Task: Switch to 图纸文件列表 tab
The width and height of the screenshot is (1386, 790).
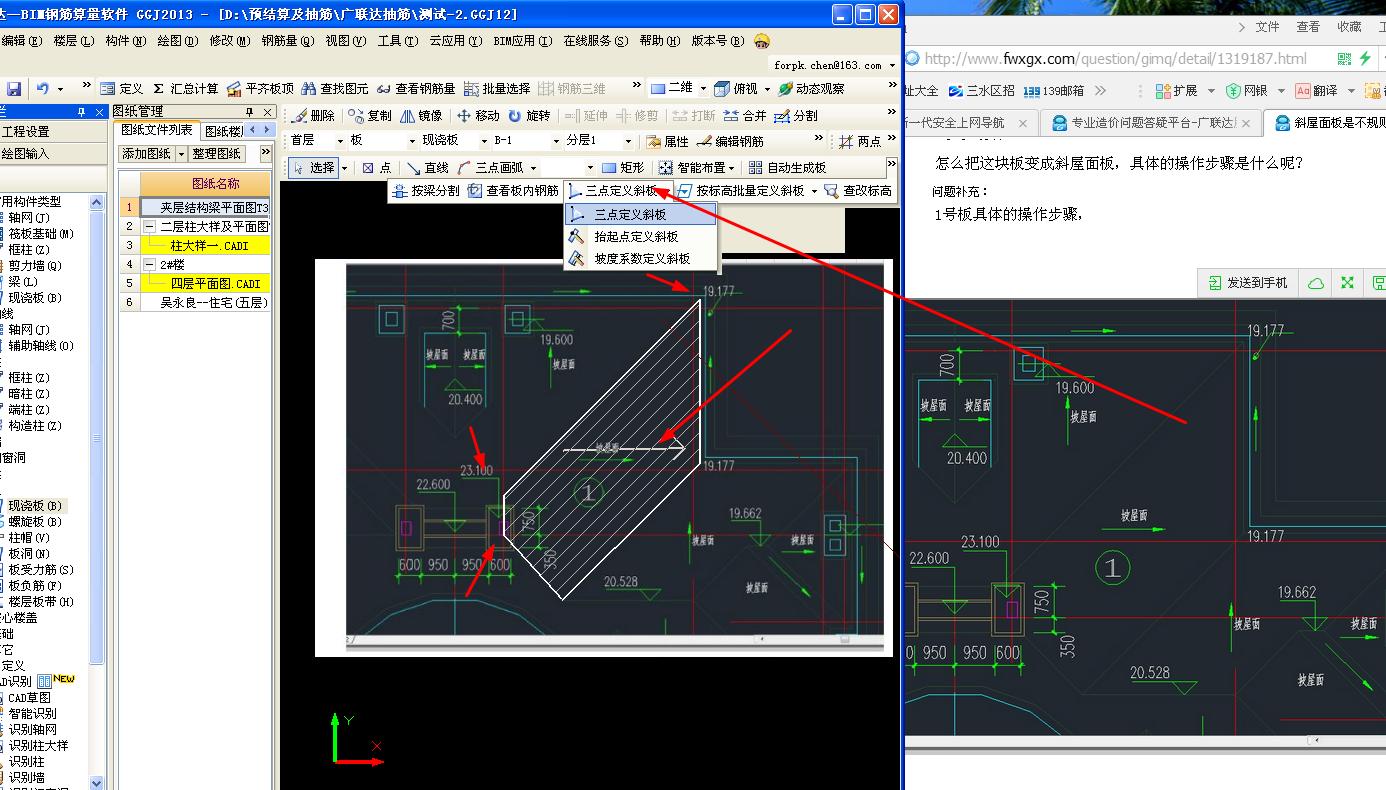Action: 157,130
